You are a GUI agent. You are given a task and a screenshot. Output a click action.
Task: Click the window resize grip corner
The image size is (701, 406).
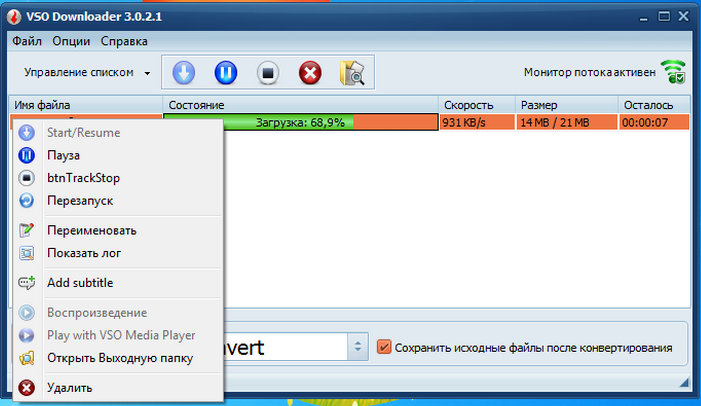[684, 382]
